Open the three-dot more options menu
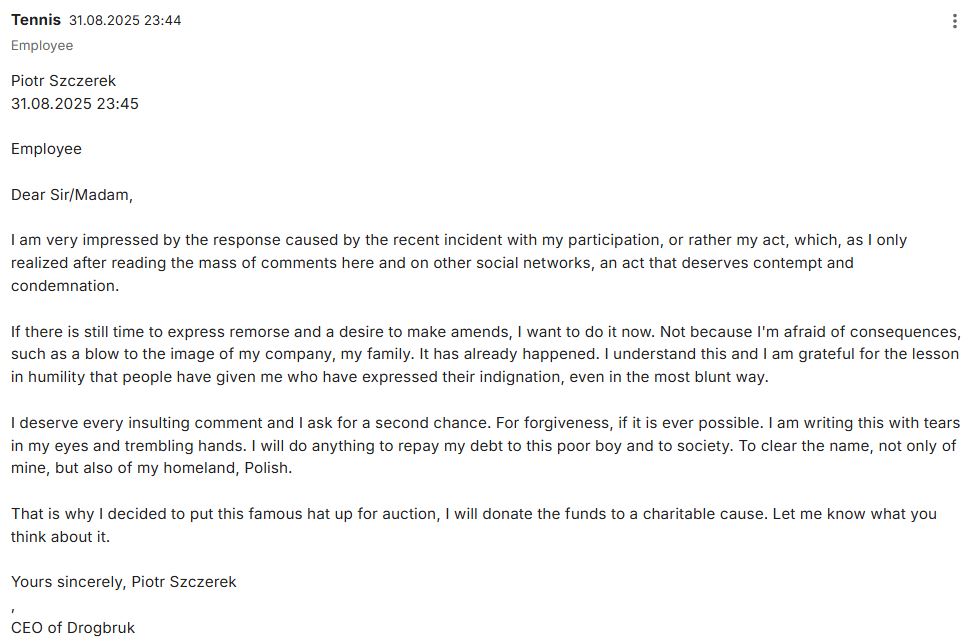The width and height of the screenshot is (975, 644). point(954,21)
